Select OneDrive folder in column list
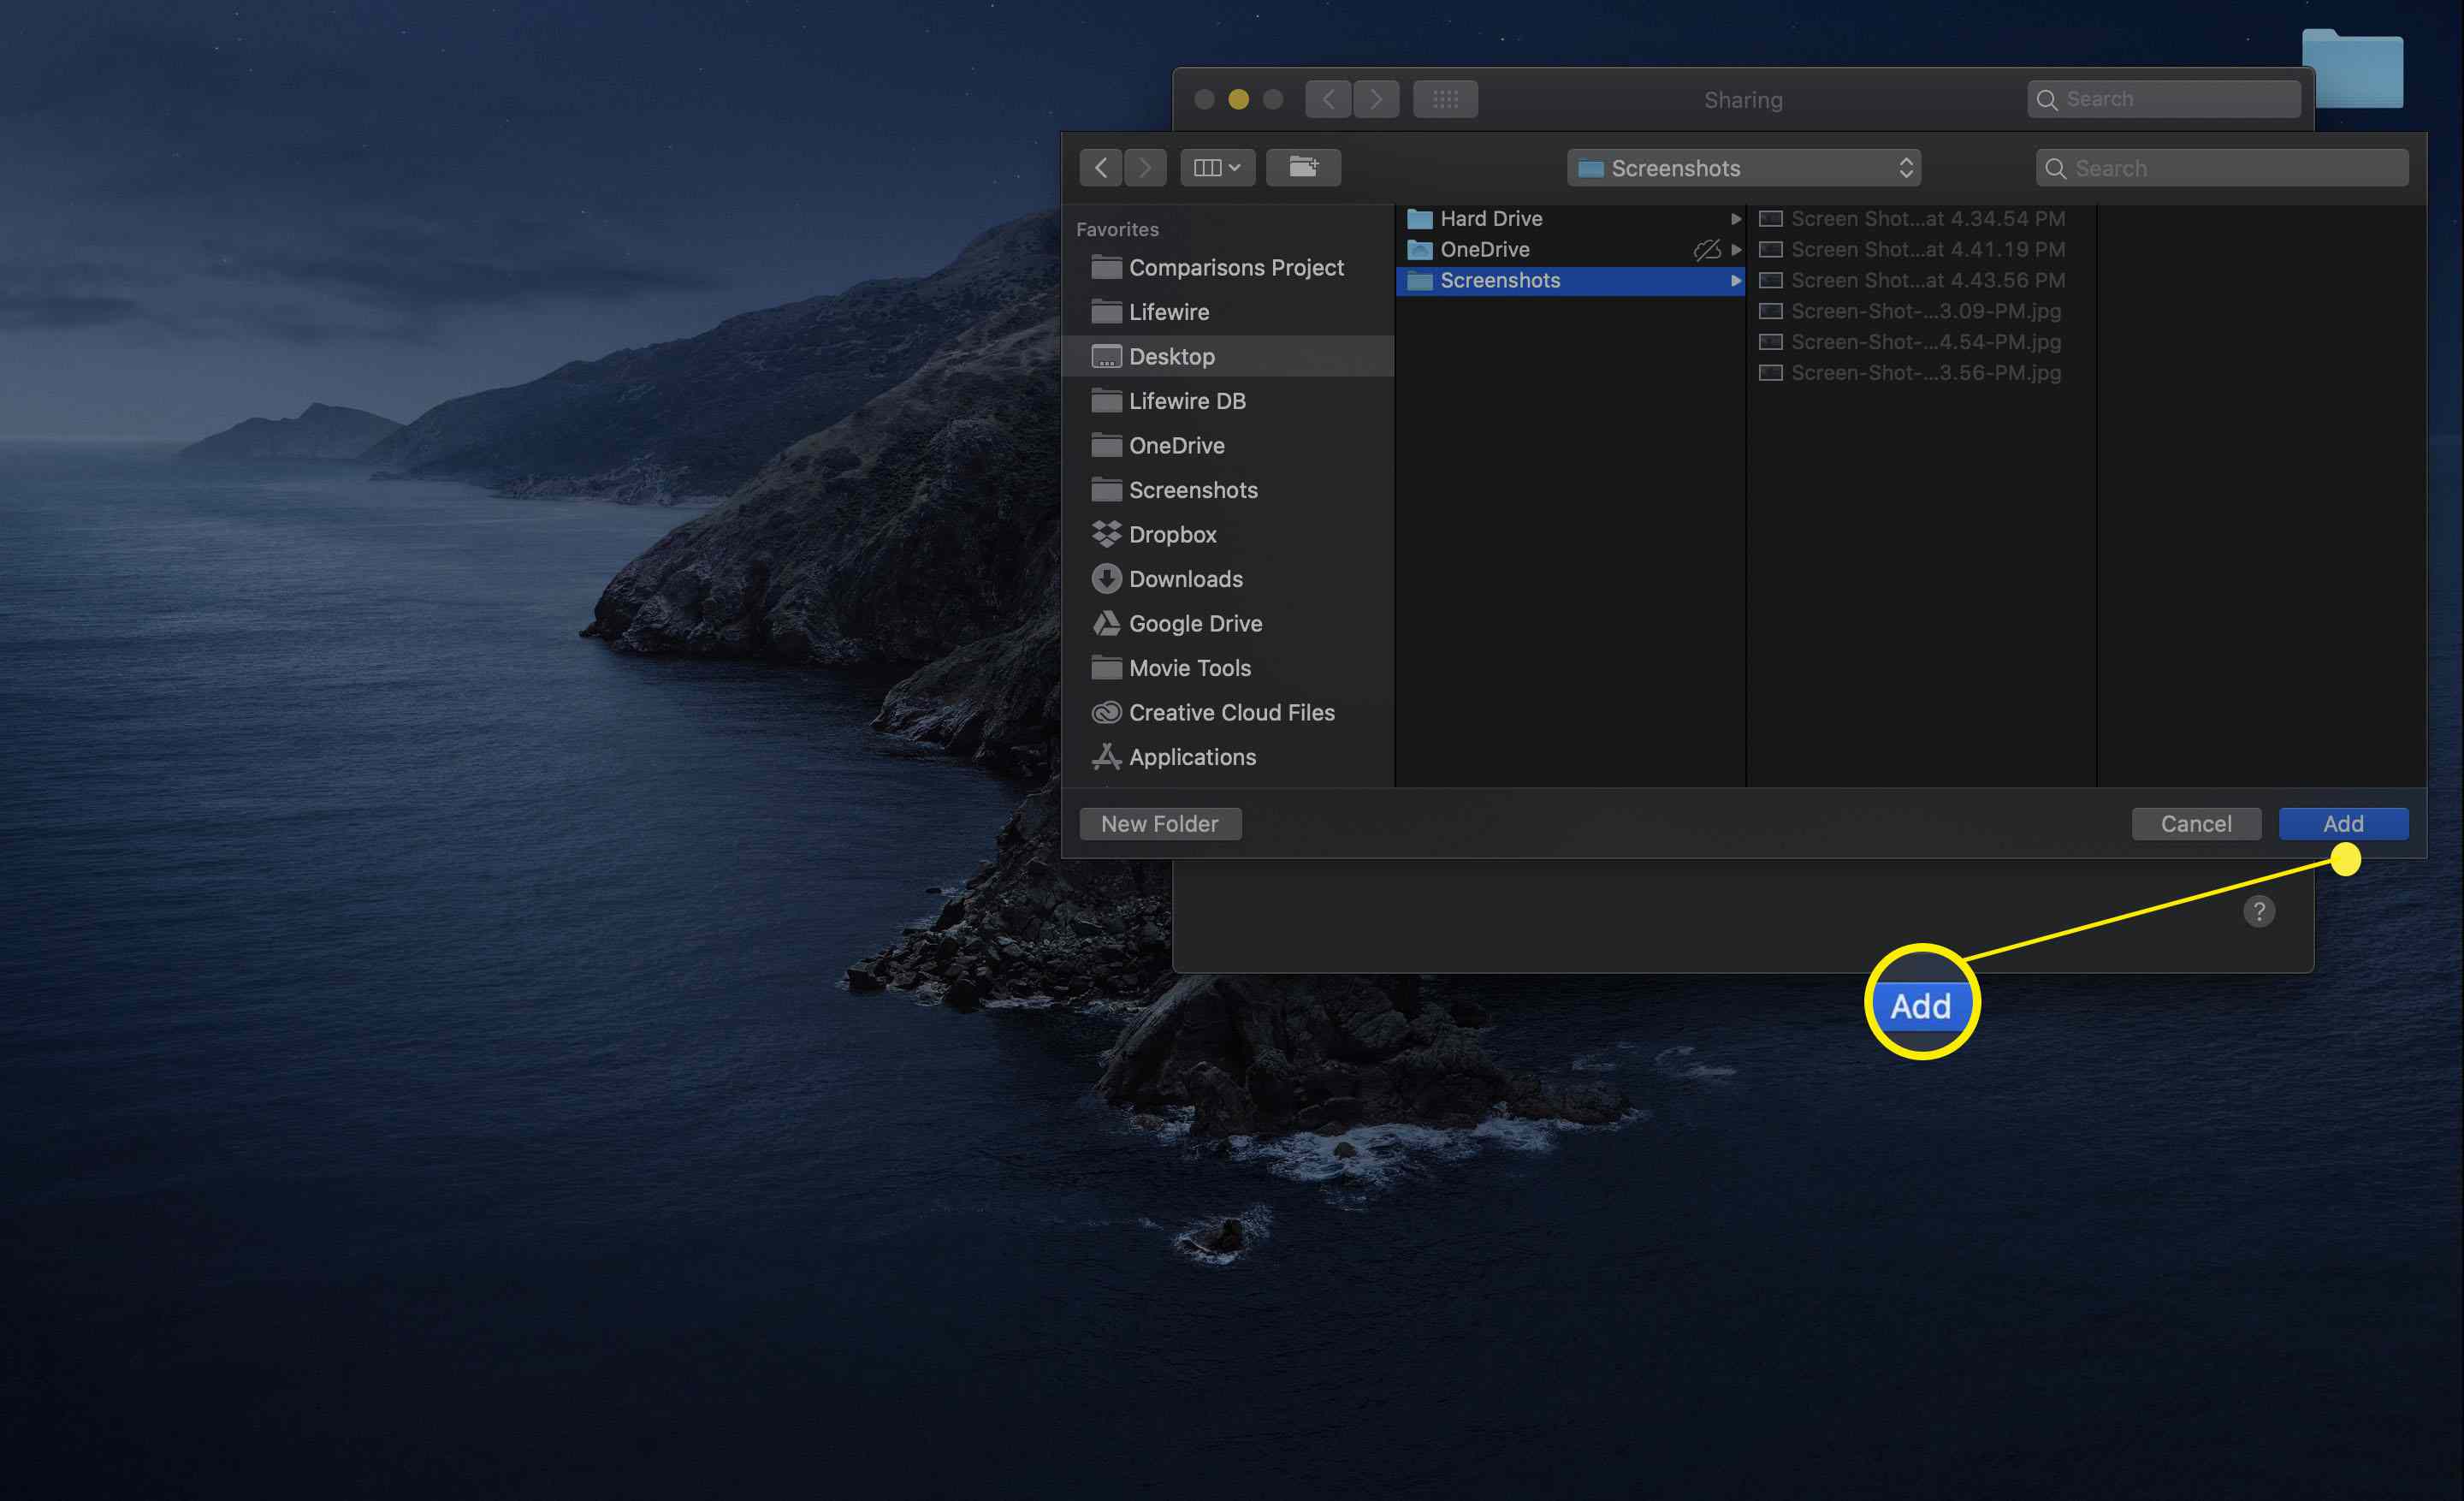The image size is (2464, 1501). (1570, 250)
